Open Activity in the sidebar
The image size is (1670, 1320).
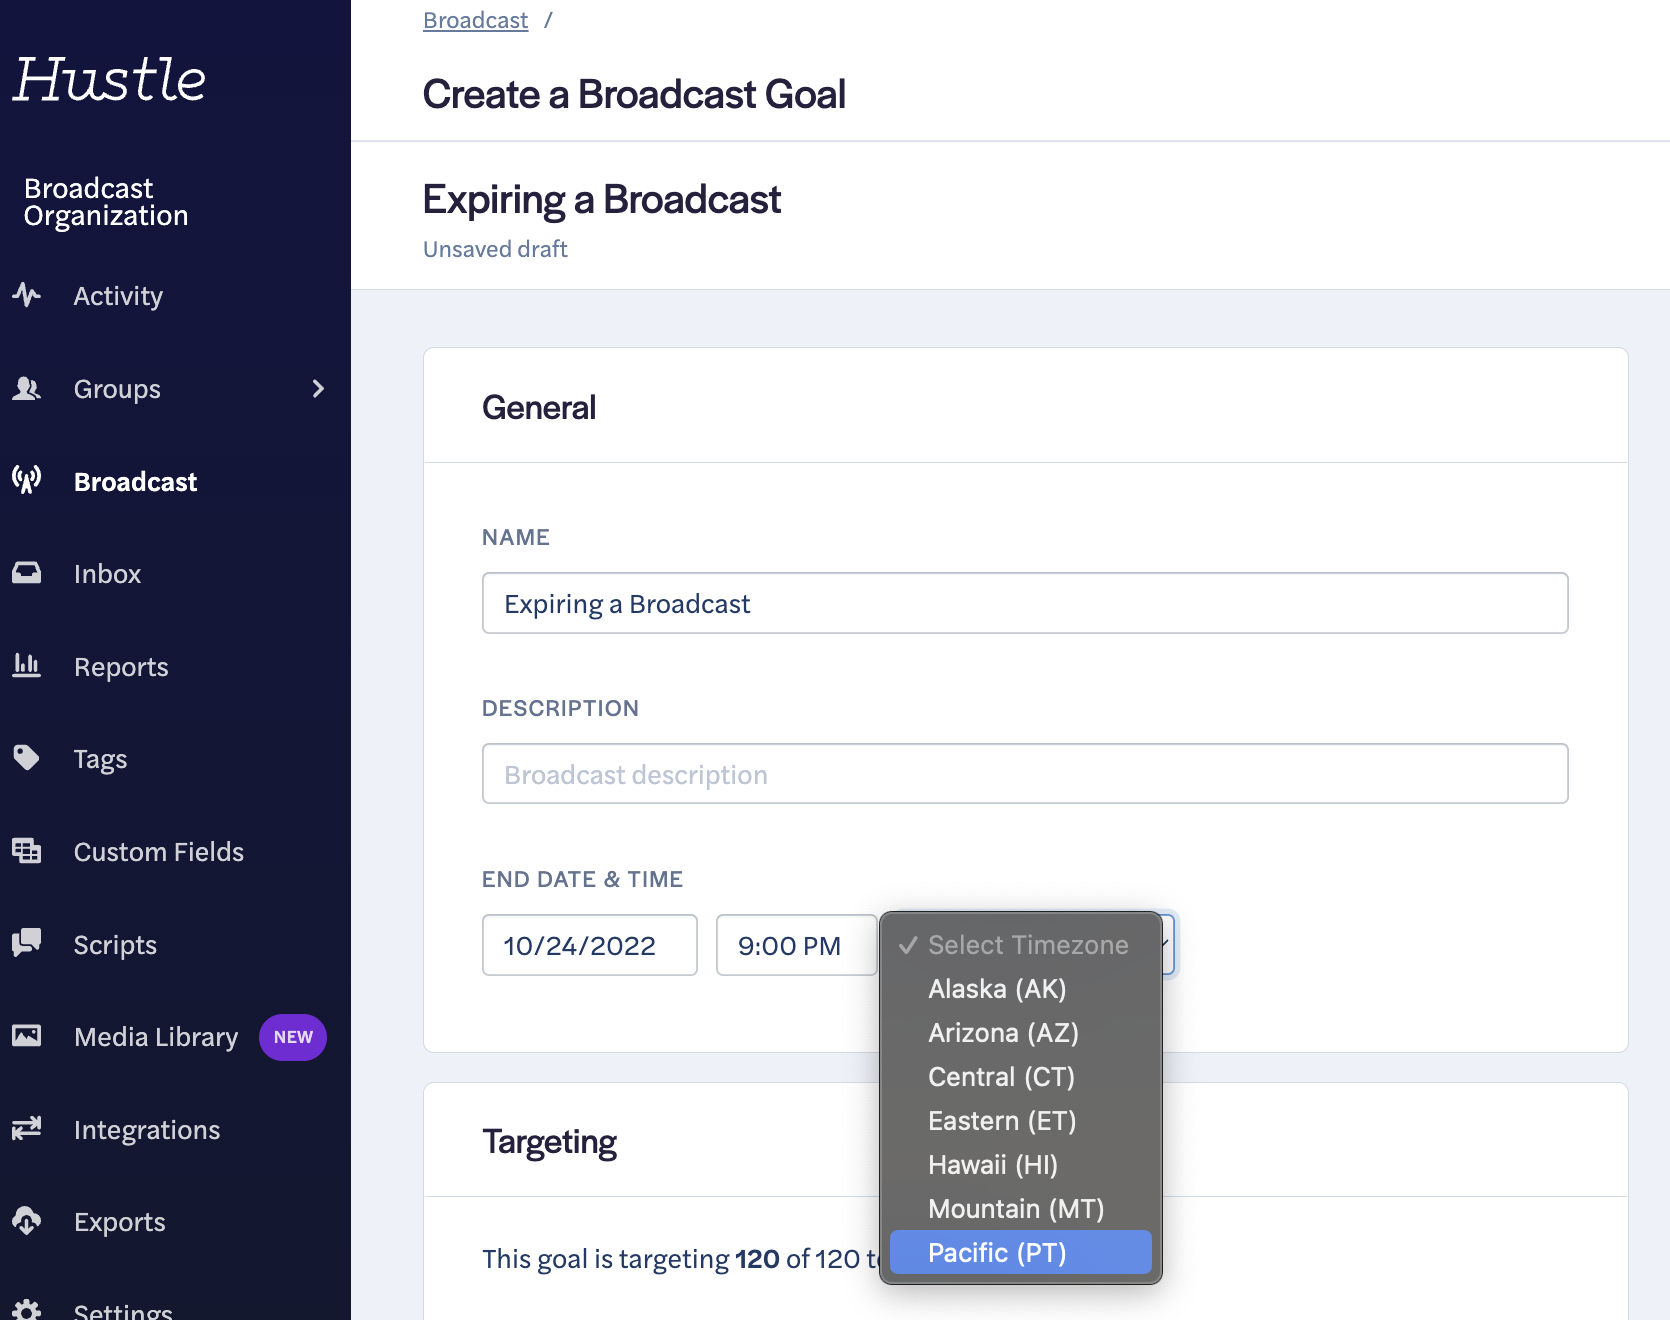(x=118, y=296)
